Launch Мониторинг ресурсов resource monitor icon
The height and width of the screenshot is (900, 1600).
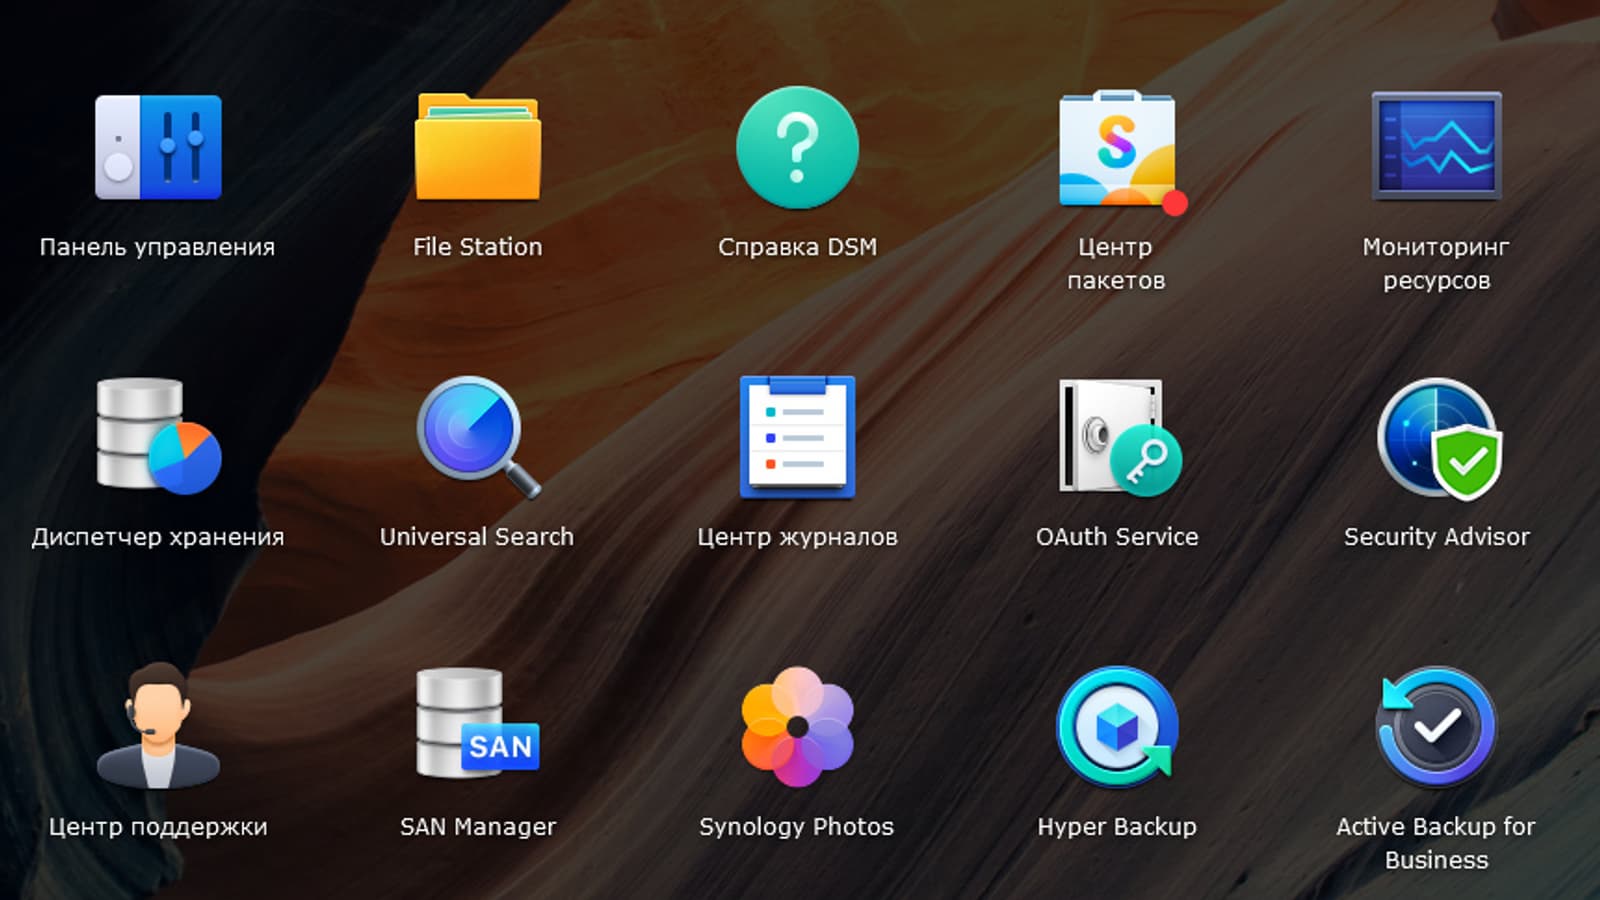click(x=1437, y=145)
